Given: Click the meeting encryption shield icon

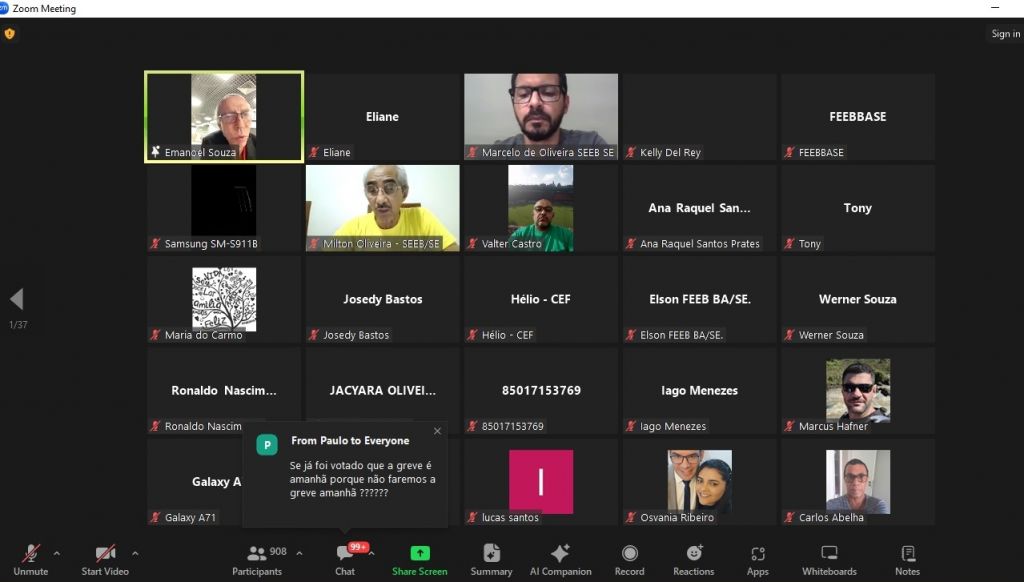Looking at the screenshot, I should coord(10,34).
